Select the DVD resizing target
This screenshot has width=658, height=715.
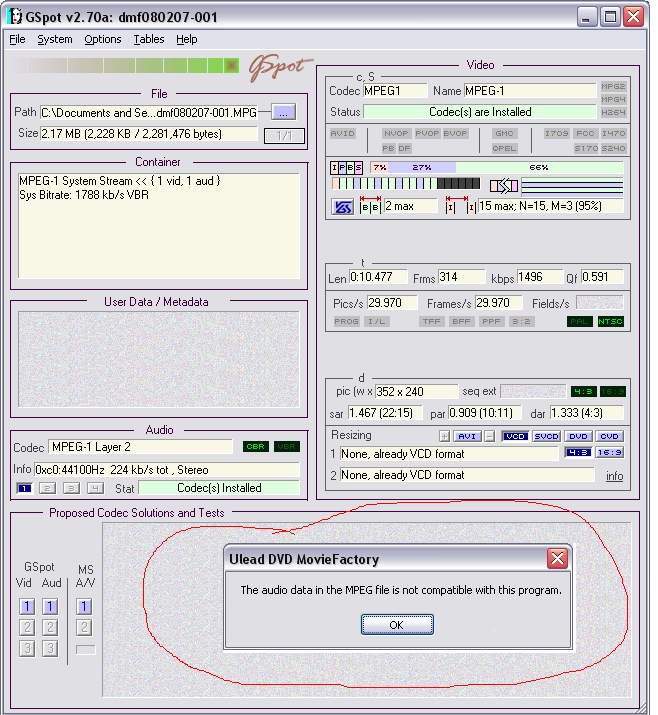(x=578, y=436)
